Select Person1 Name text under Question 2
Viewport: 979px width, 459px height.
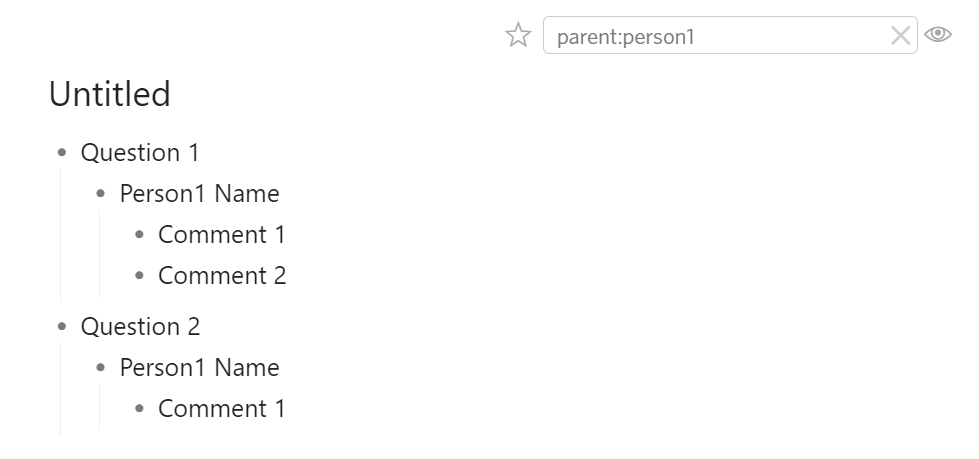pos(199,367)
